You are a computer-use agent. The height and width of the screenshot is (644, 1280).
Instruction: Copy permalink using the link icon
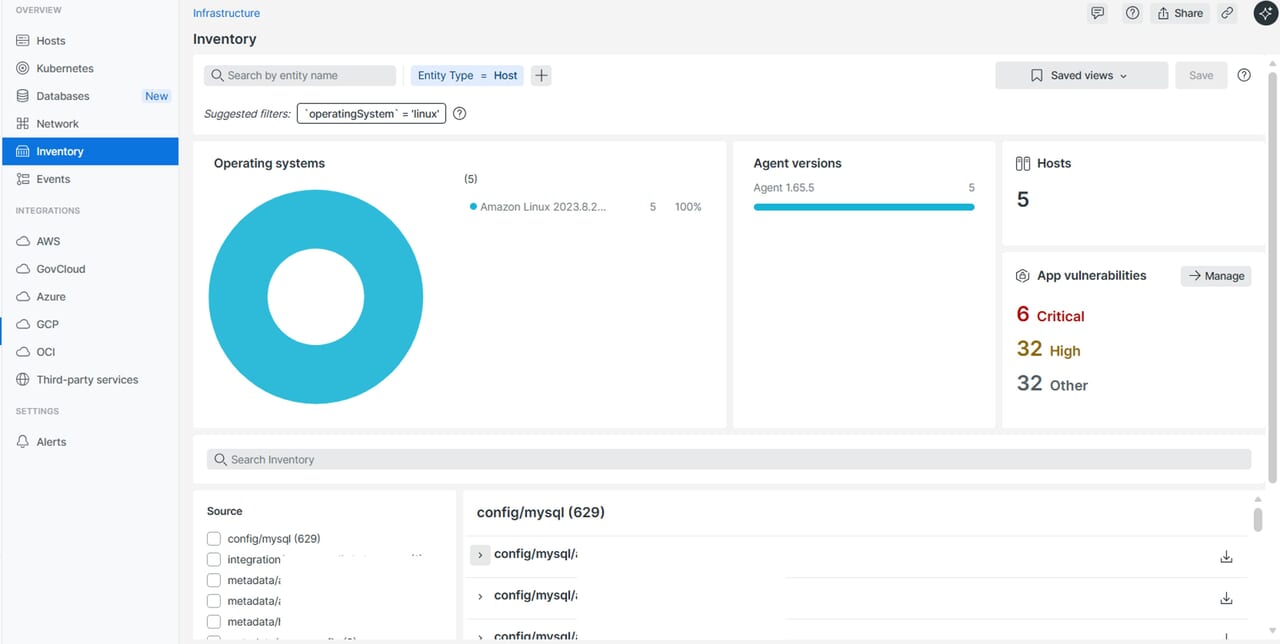click(x=1227, y=13)
